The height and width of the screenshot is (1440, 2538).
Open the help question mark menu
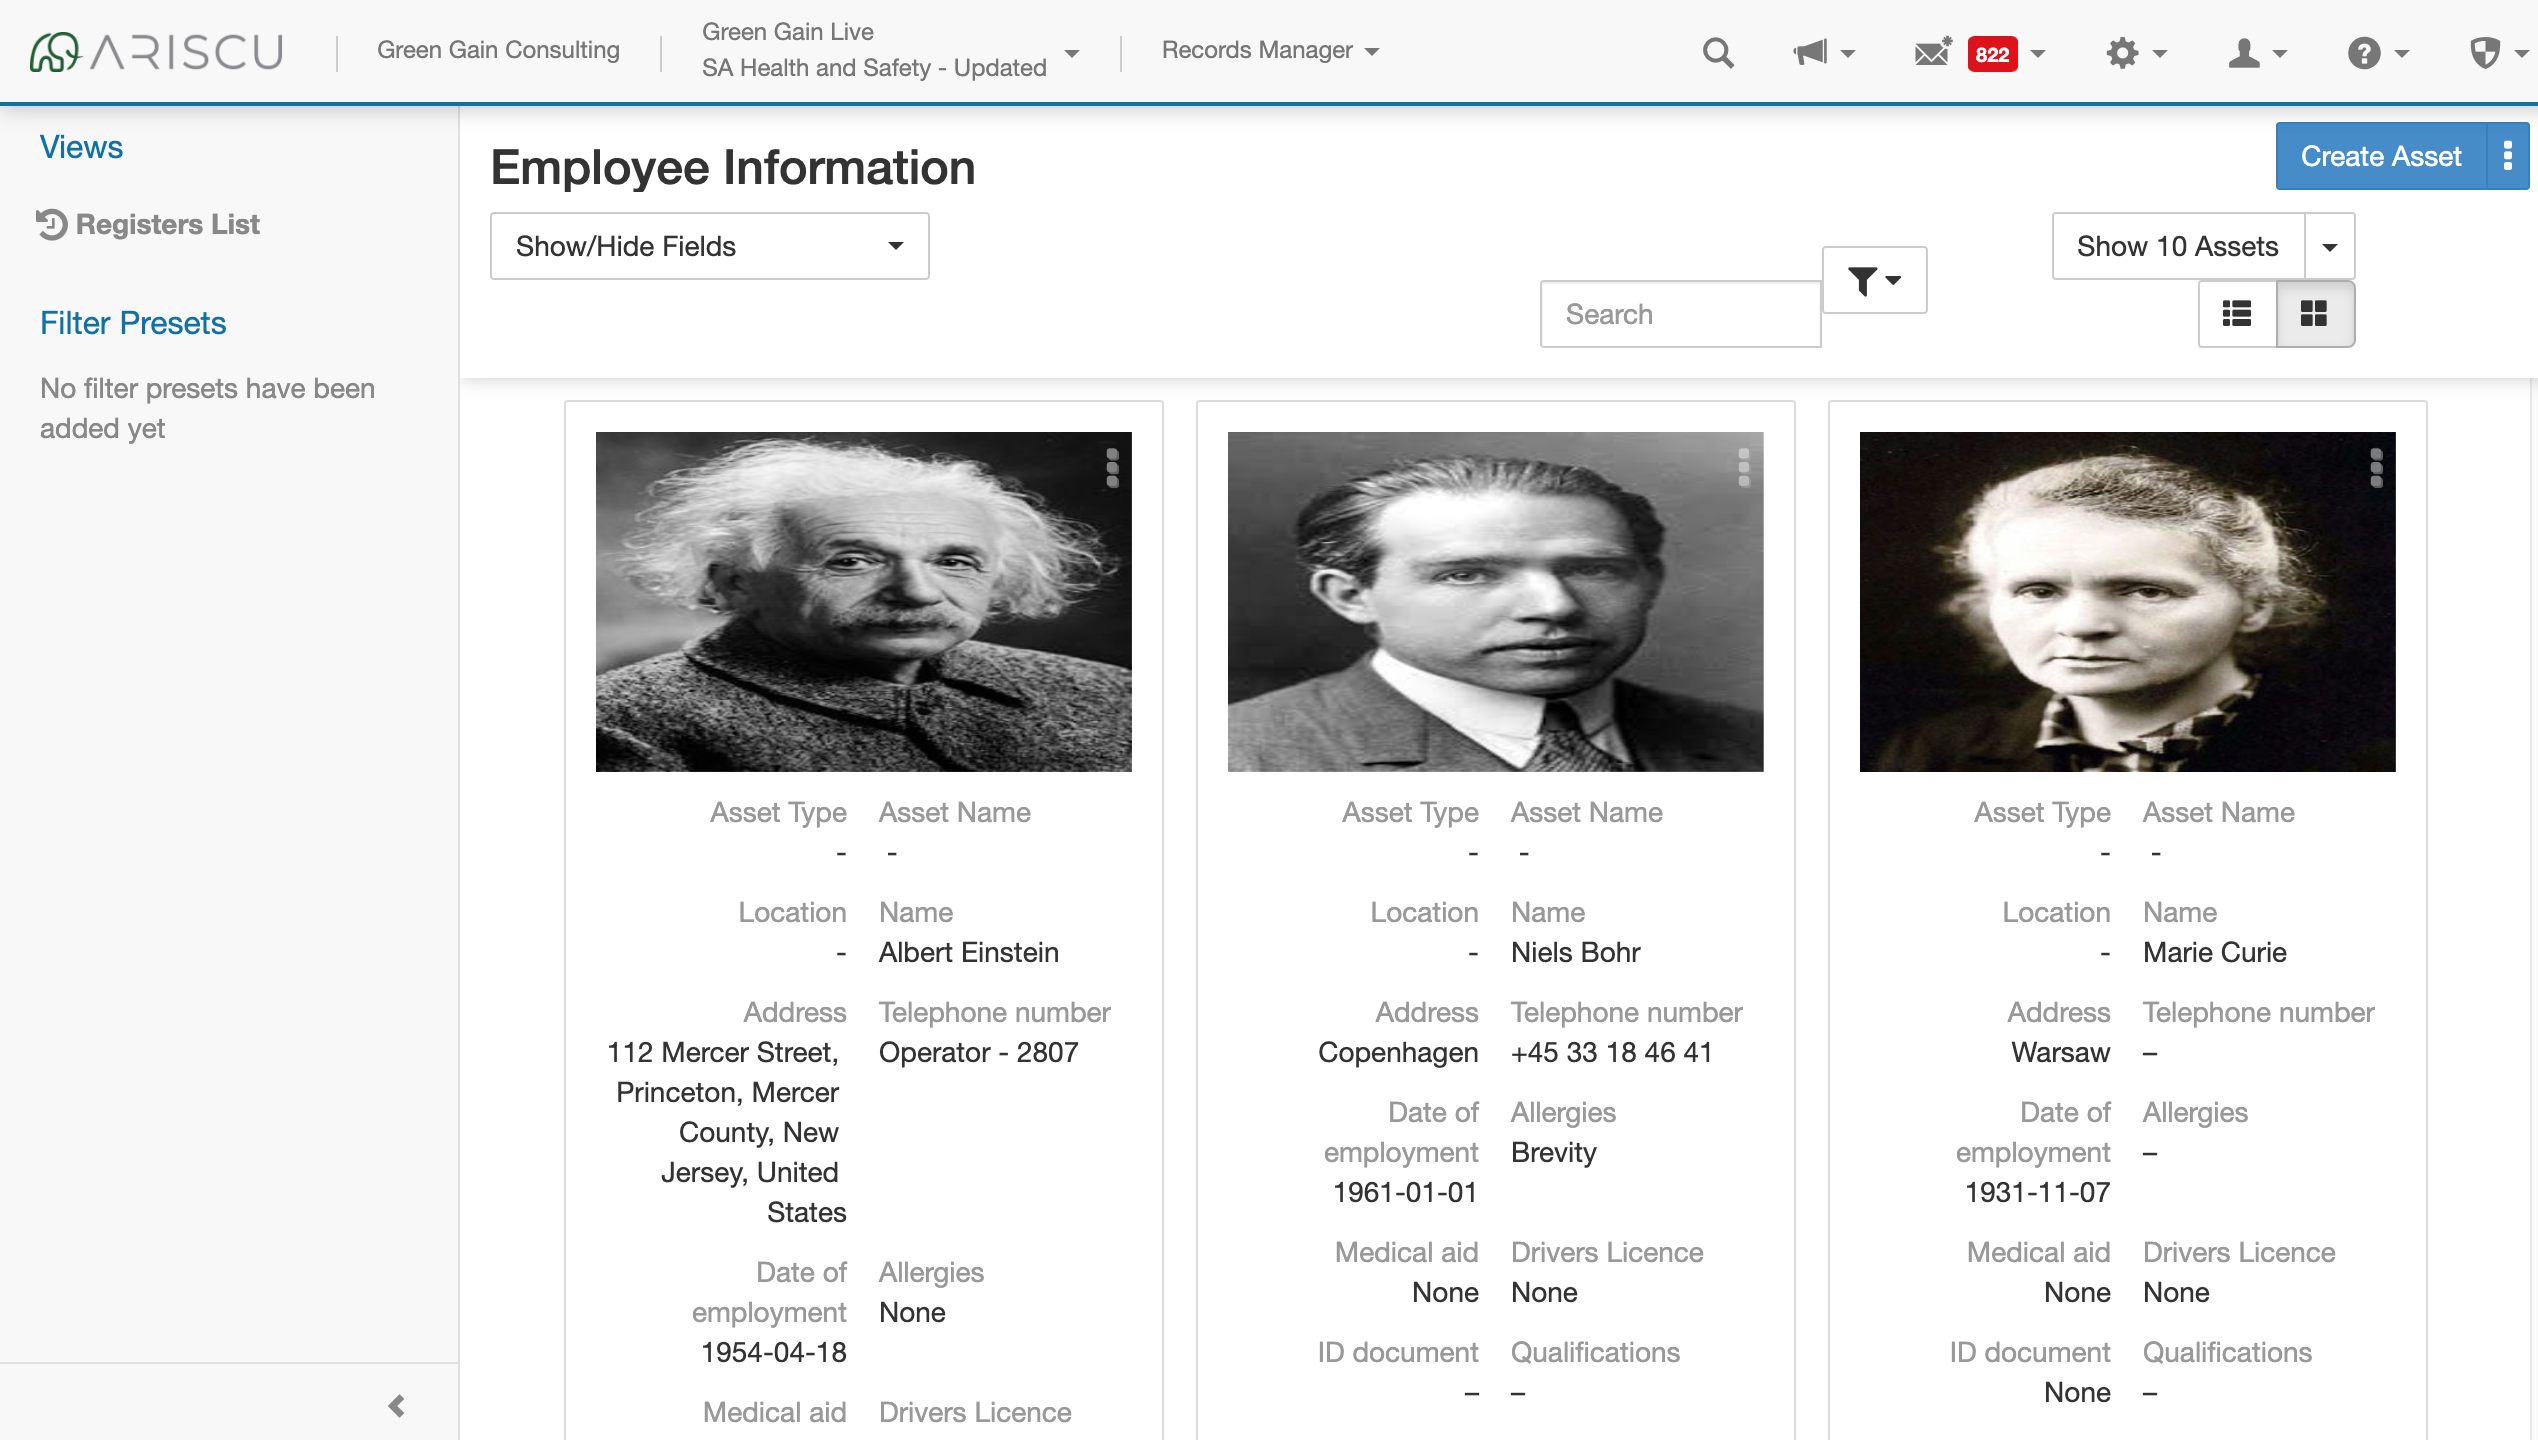tap(2364, 52)
